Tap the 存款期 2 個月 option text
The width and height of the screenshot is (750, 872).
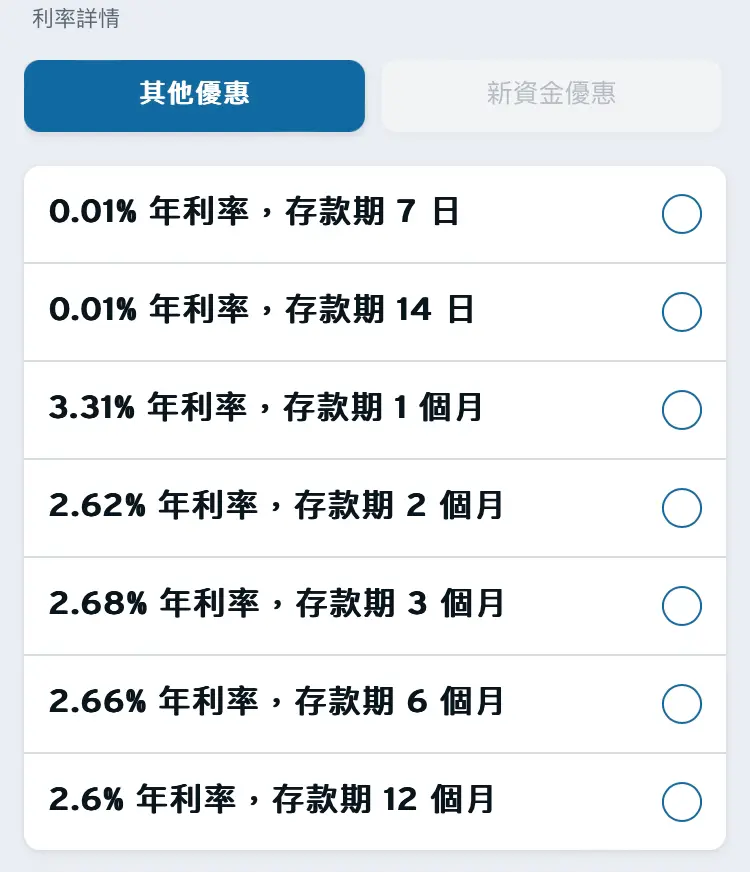(399, 505)
